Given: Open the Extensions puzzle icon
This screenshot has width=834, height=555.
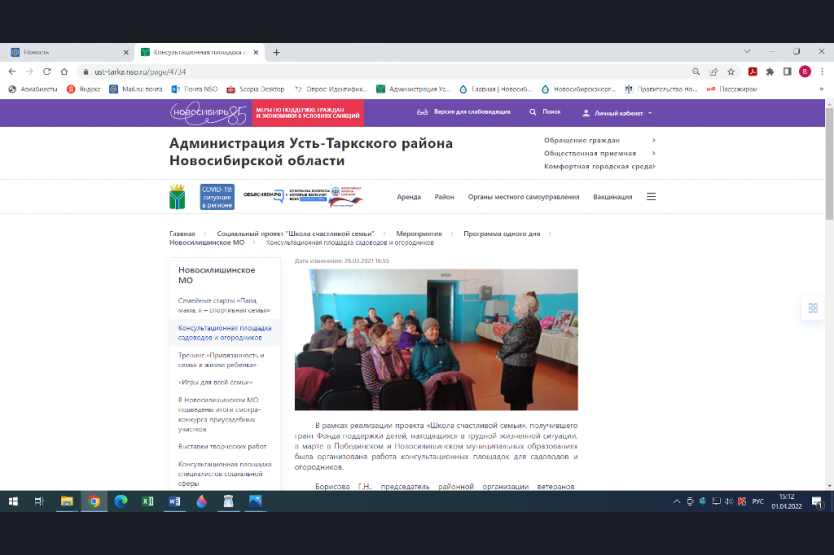Looking at the screenshot, I should pyautogui.click(x=770, y=71).
